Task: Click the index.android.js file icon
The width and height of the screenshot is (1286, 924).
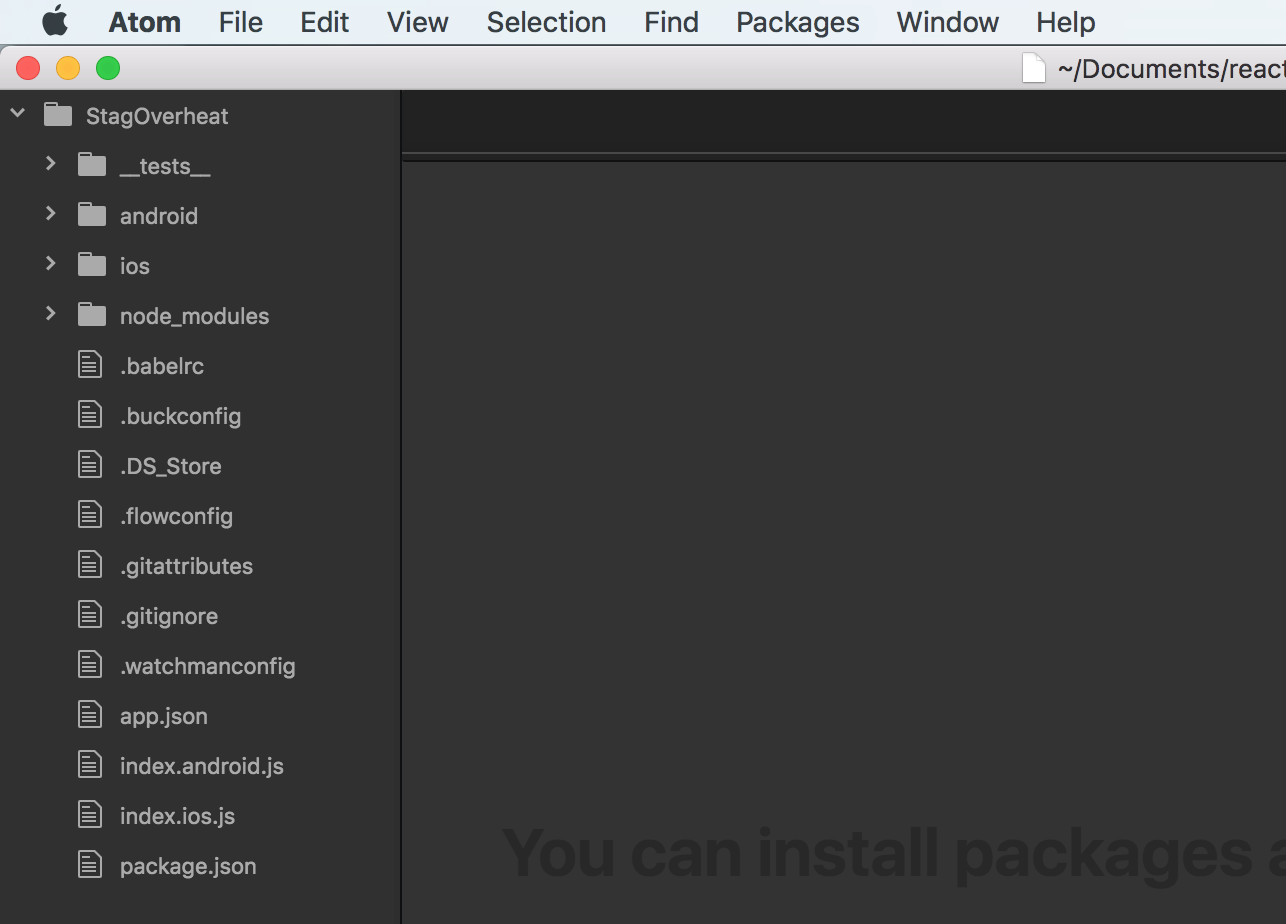Action: 90,765
